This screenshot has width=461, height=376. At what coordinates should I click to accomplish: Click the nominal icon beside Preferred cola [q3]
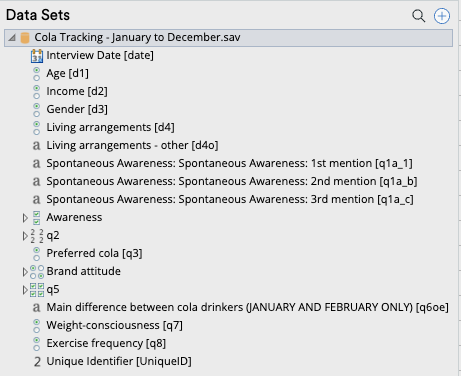pos(37,254)
